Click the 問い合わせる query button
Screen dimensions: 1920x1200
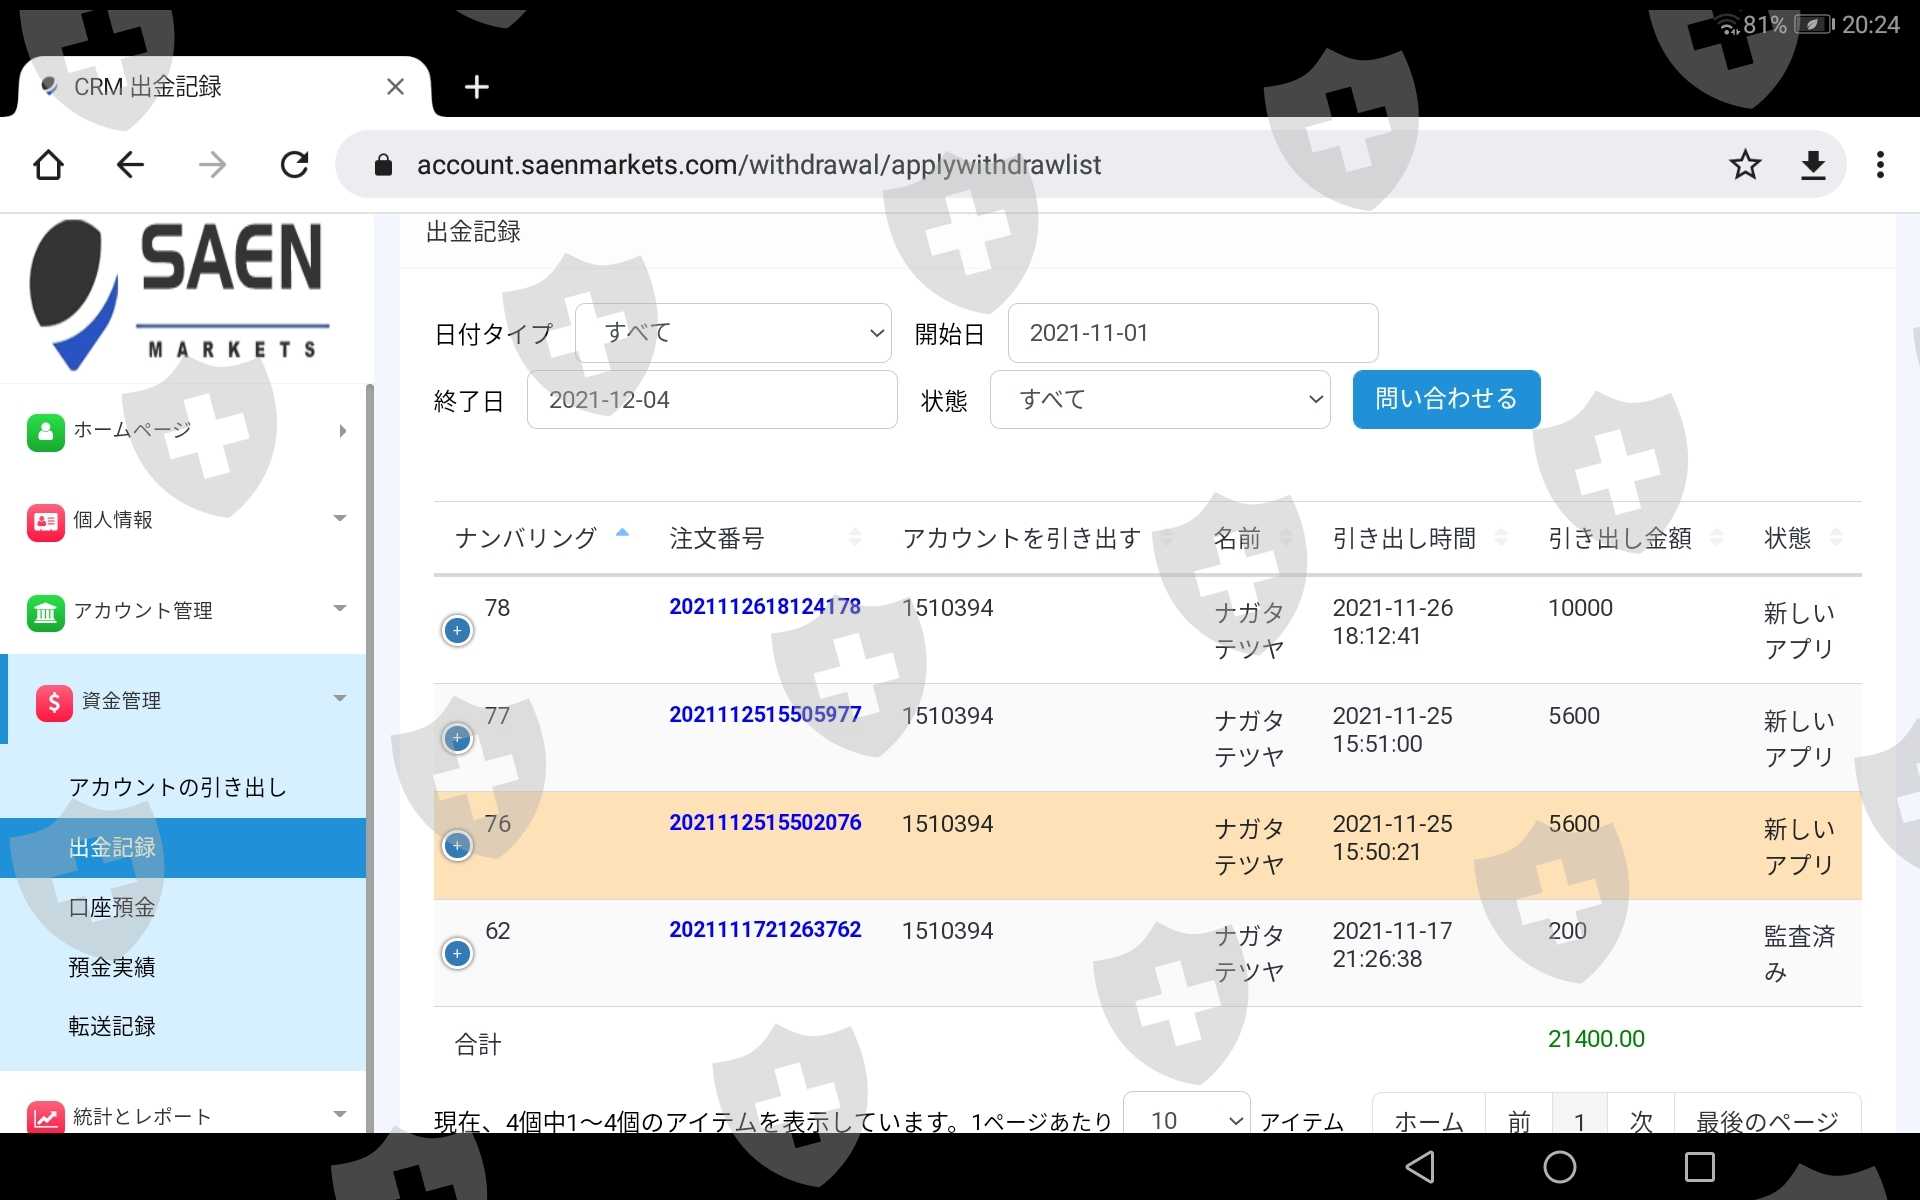[1445, 400]
